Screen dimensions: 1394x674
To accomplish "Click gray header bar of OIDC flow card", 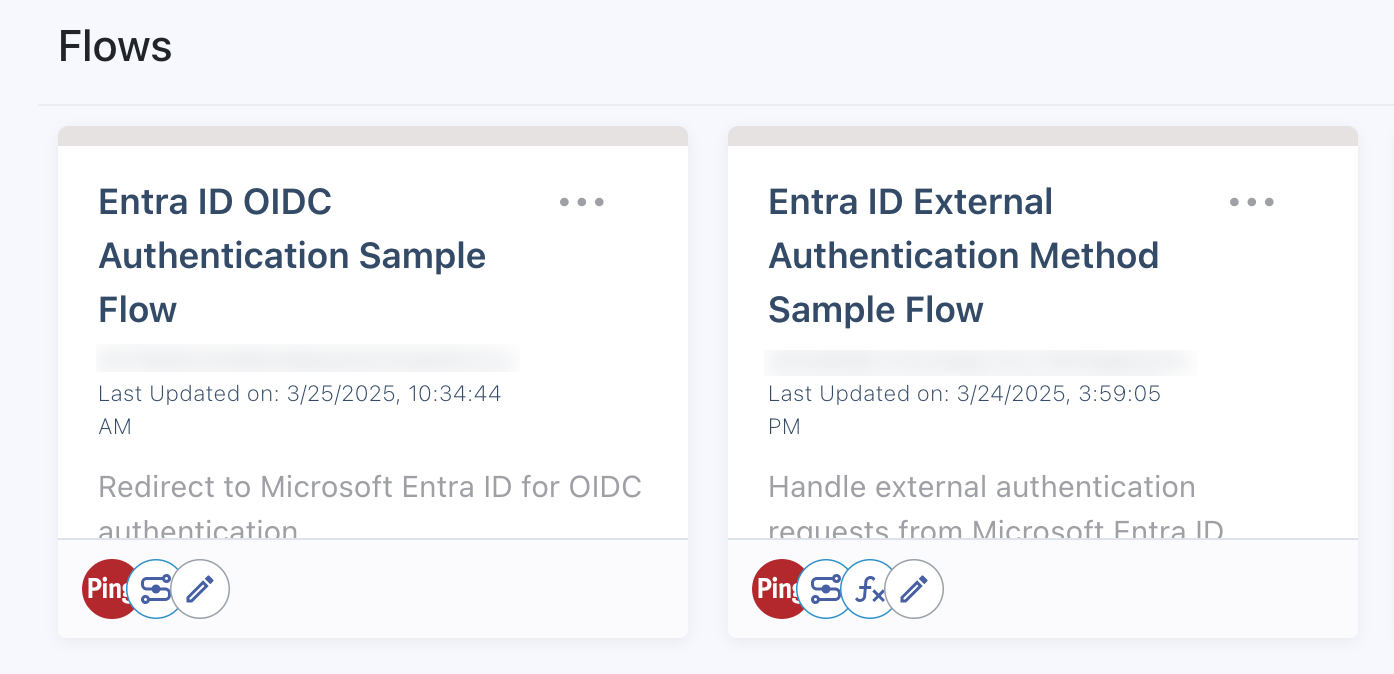I will [373, 136].
